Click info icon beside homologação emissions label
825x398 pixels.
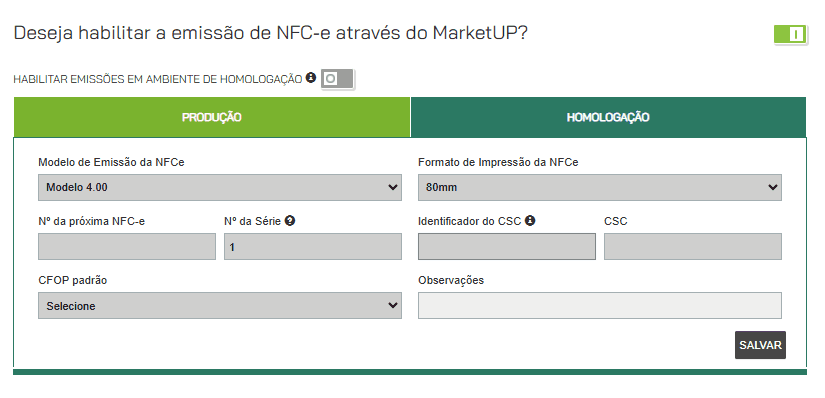coord(311,78)
